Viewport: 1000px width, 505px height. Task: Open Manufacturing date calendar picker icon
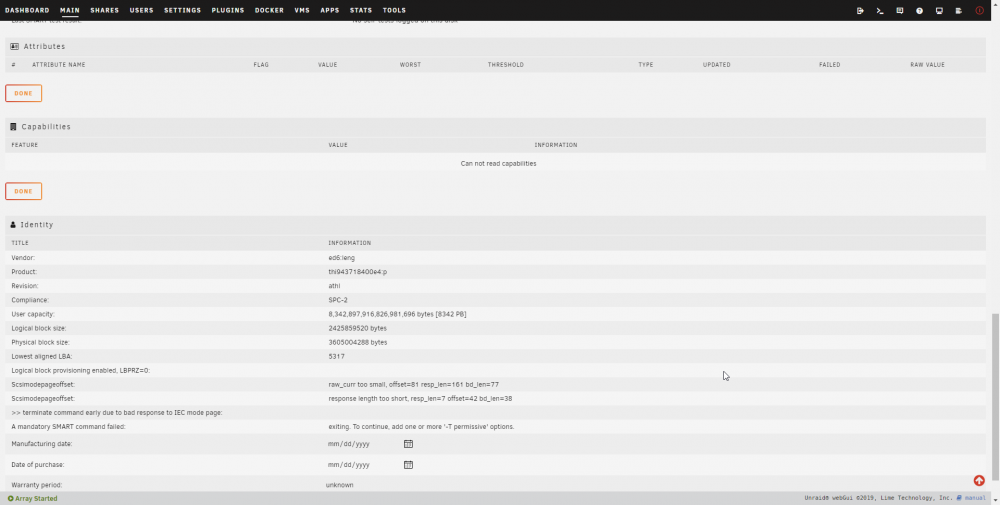coord(408,444)
